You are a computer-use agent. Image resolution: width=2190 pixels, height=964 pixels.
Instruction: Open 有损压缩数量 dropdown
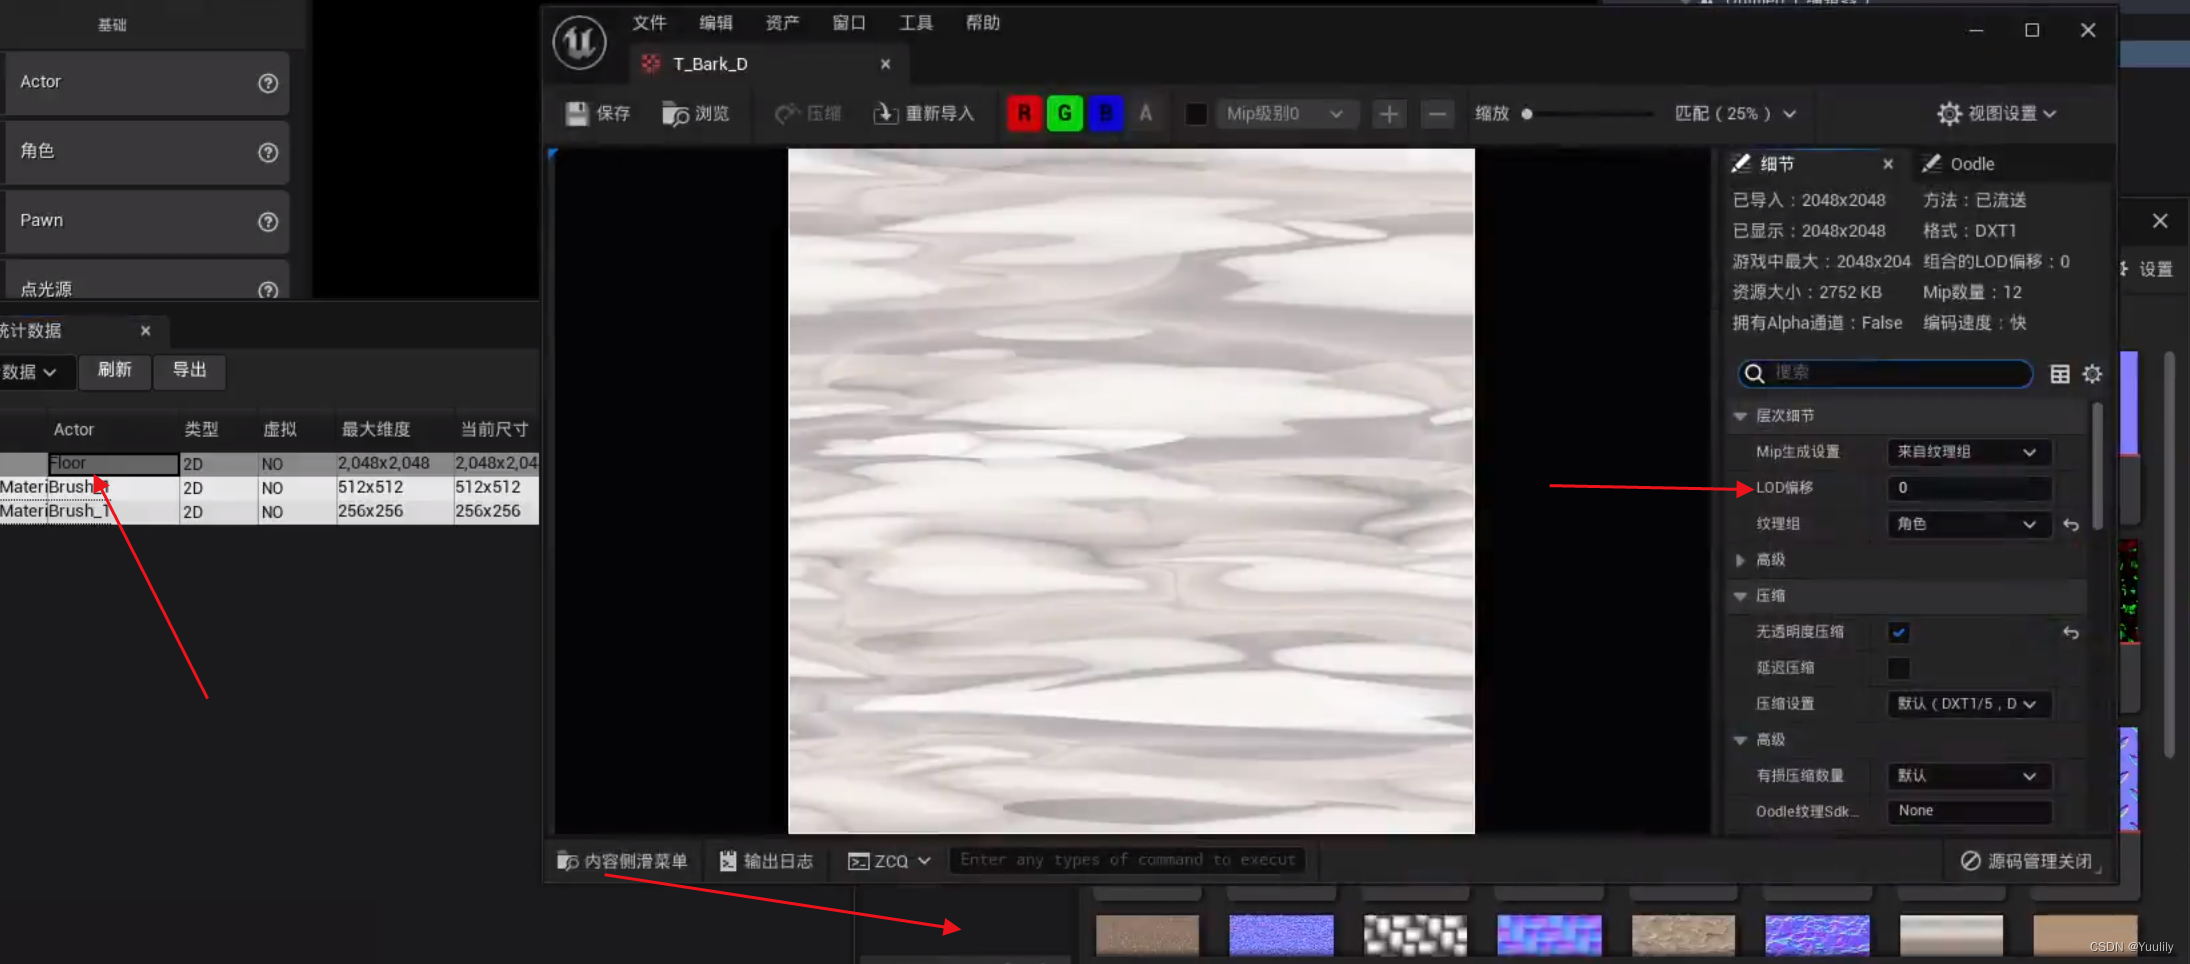click(1969, 776)
